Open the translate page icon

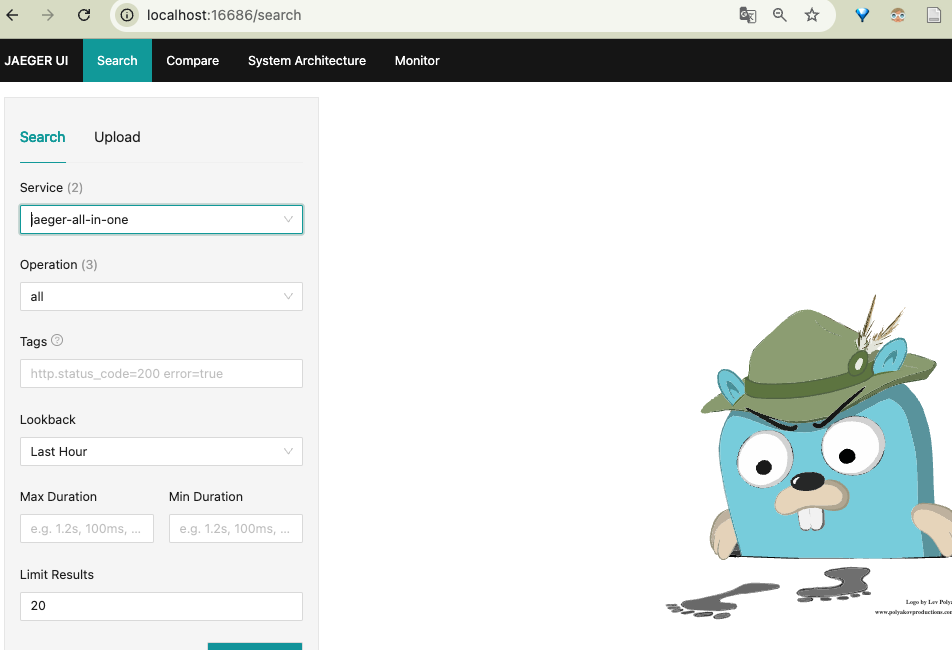(x=747, y=15)
